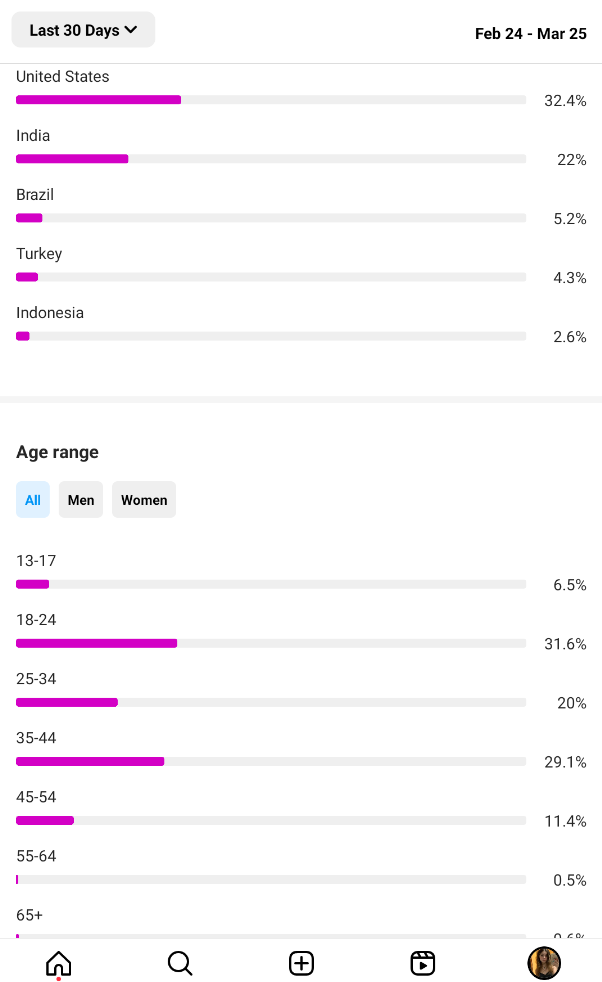Image resolution: width=602 pixels, height=982 pixels.
Task: Click the Age range heading
Action: pyautogui.click(x=58, y=452)
